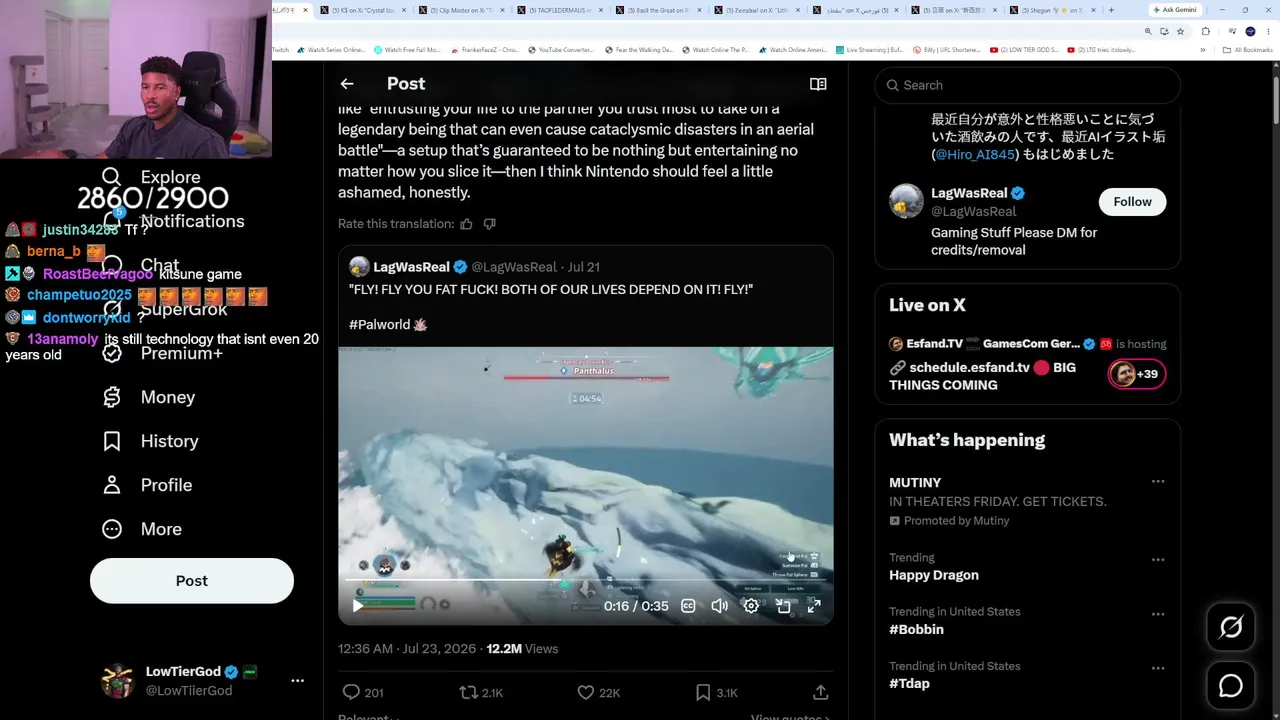
Task: Open the Happy Dragon trending topic
Action: pos(934,575)
